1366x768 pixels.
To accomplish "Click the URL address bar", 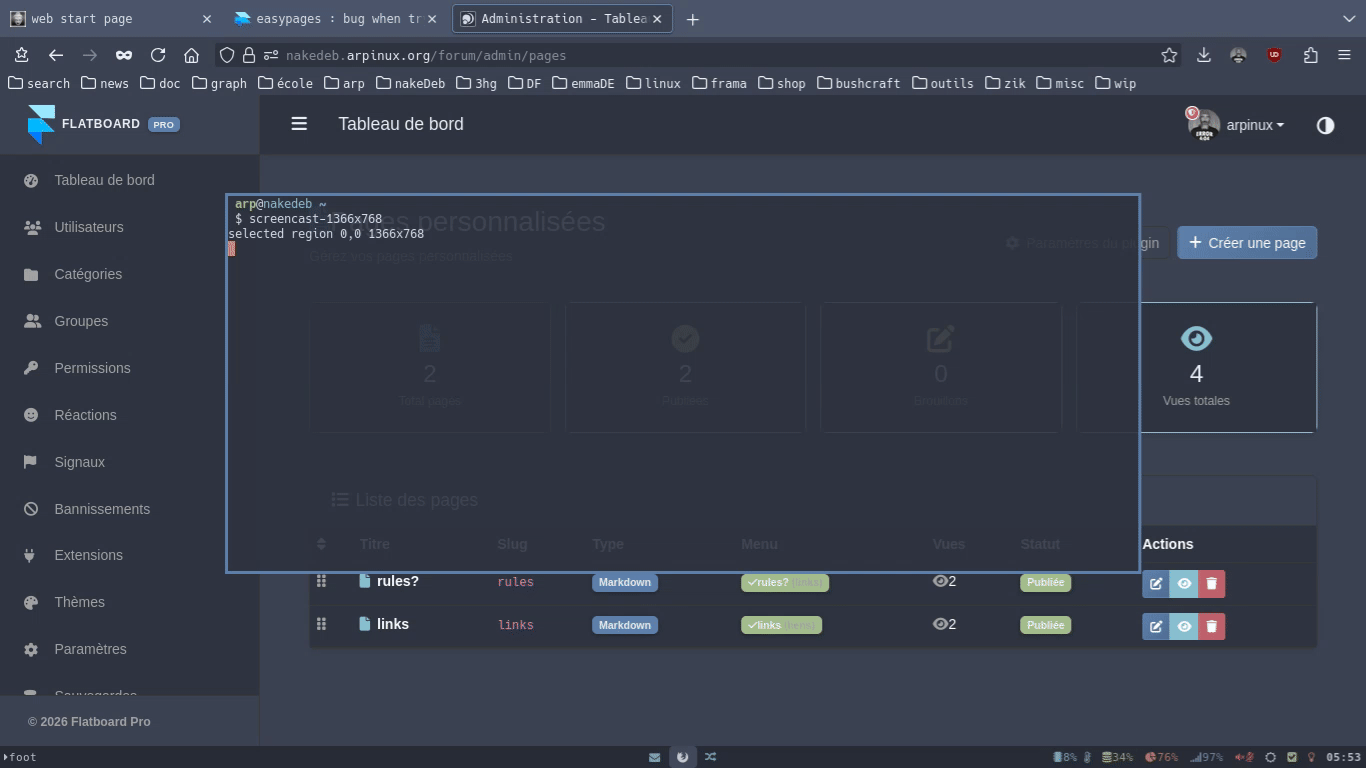I will (700, 56).
